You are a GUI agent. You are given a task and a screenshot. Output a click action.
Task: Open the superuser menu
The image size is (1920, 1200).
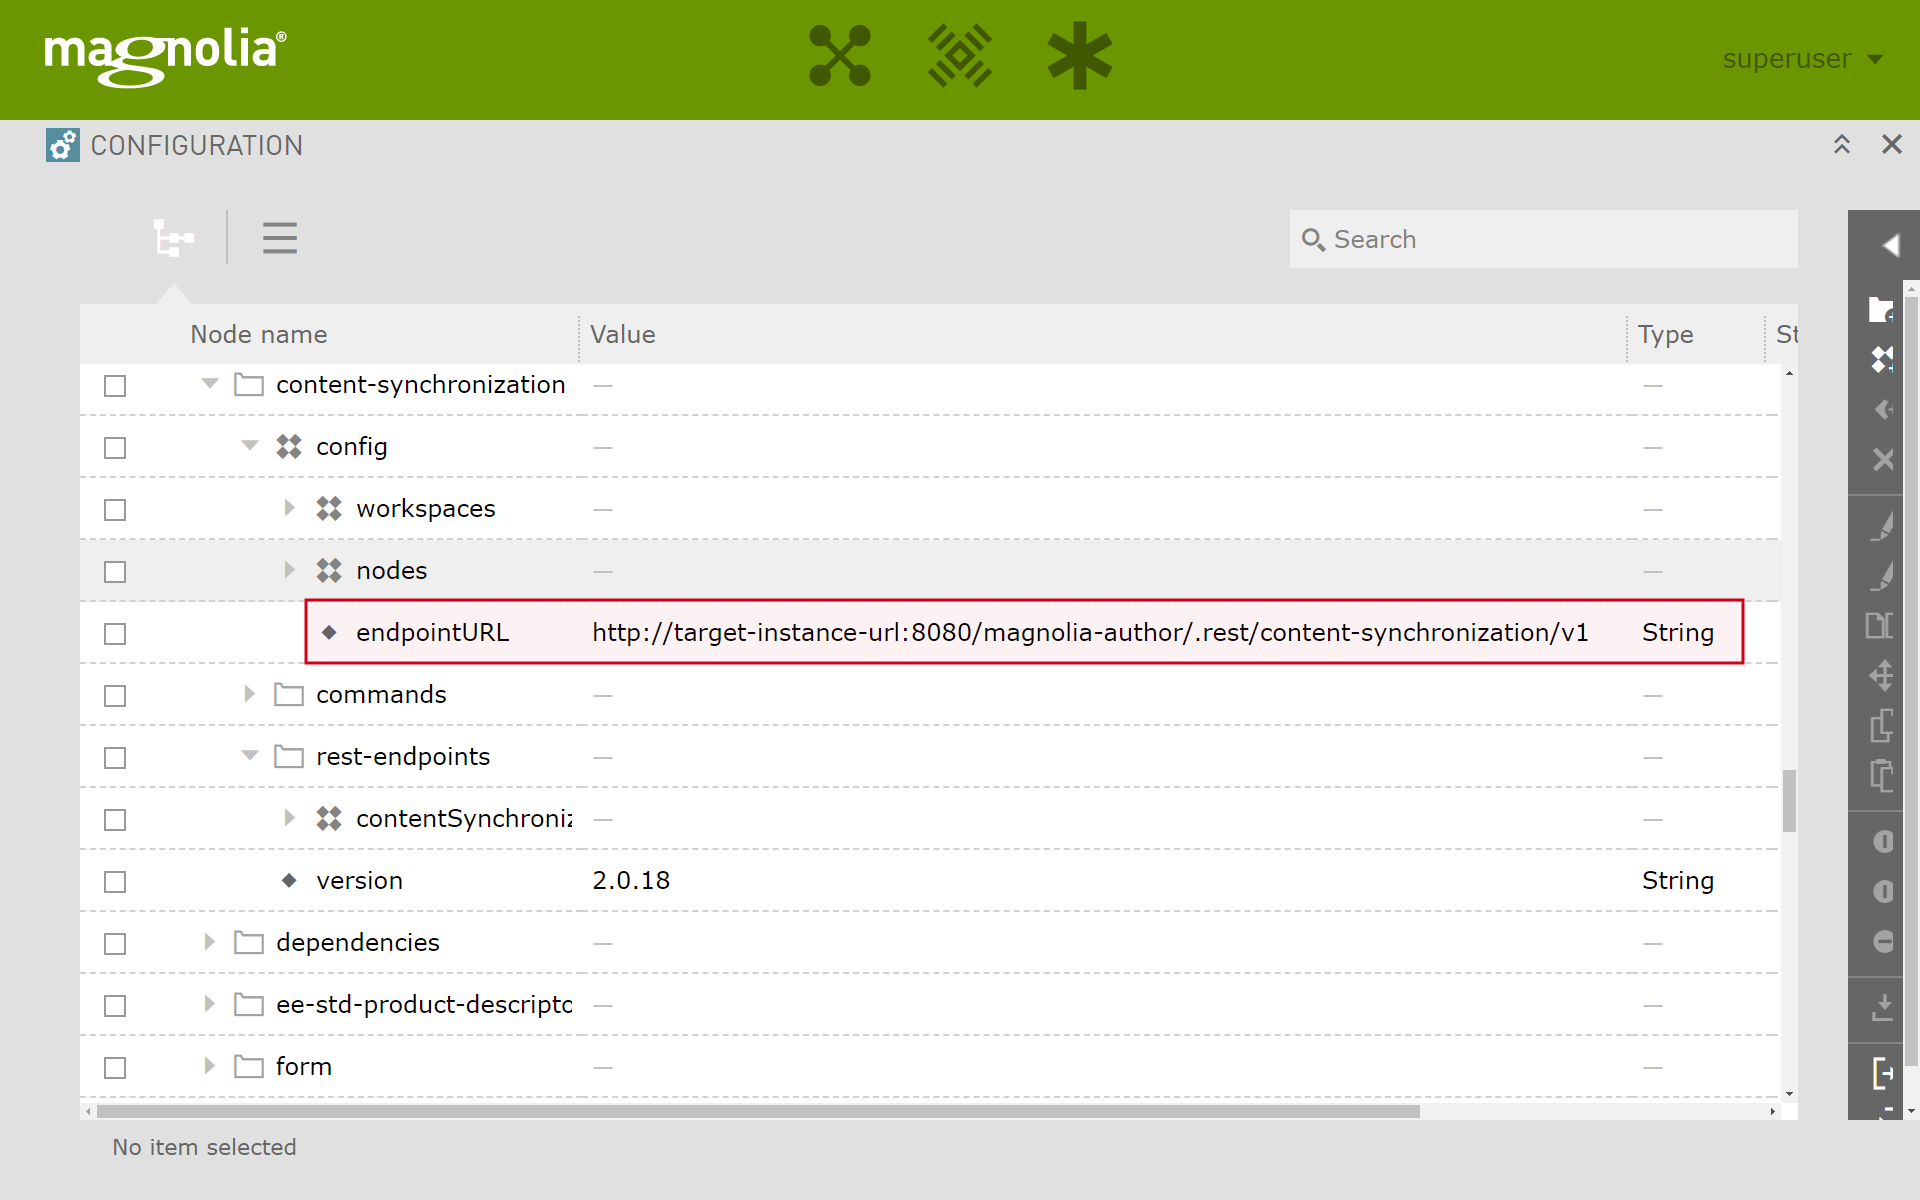tap(1800, 59)
